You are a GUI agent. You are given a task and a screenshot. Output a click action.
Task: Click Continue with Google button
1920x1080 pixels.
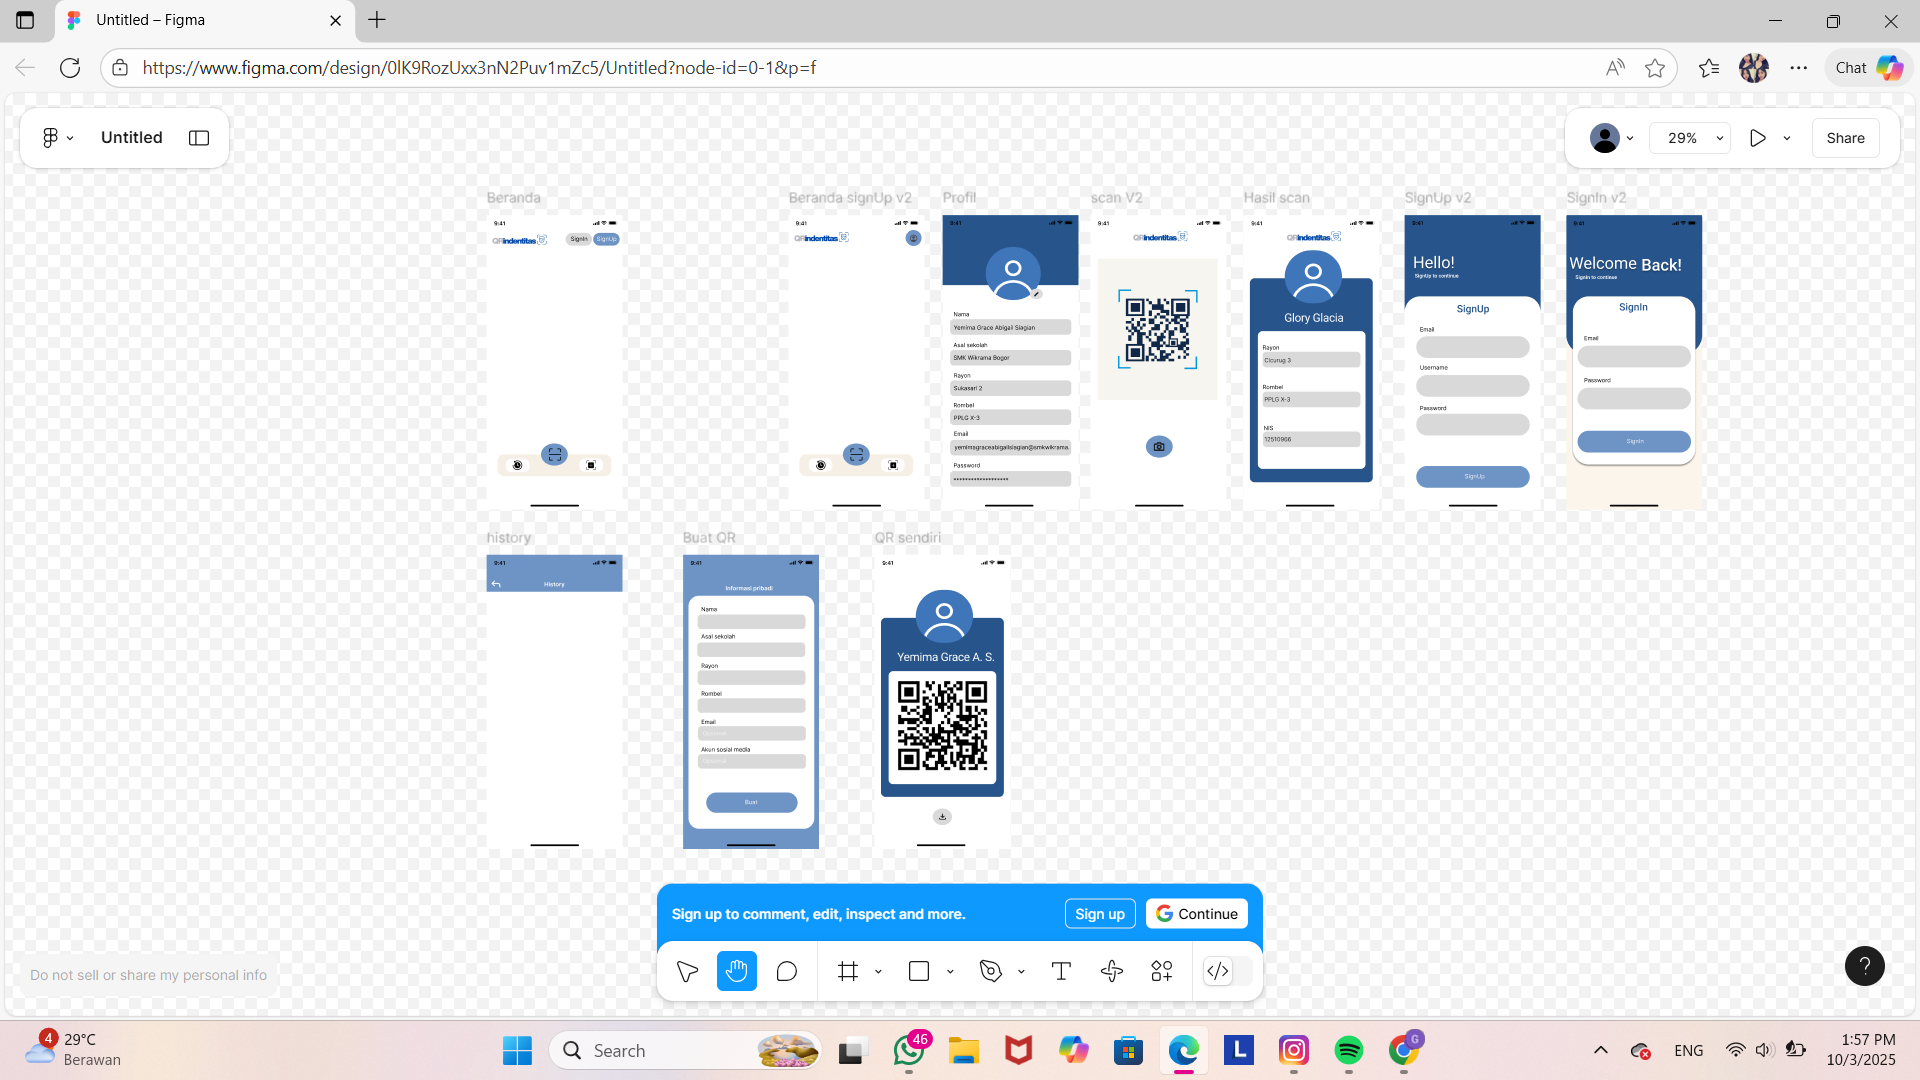tap(1197, 914)
